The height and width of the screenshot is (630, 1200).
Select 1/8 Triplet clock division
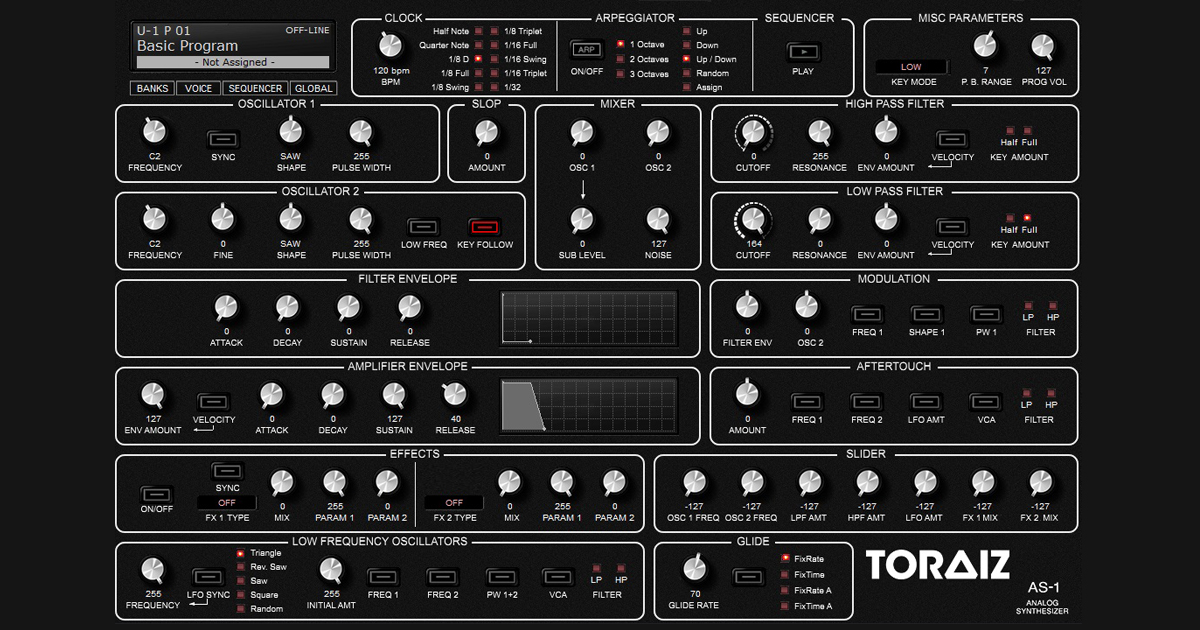pos(494,31)
